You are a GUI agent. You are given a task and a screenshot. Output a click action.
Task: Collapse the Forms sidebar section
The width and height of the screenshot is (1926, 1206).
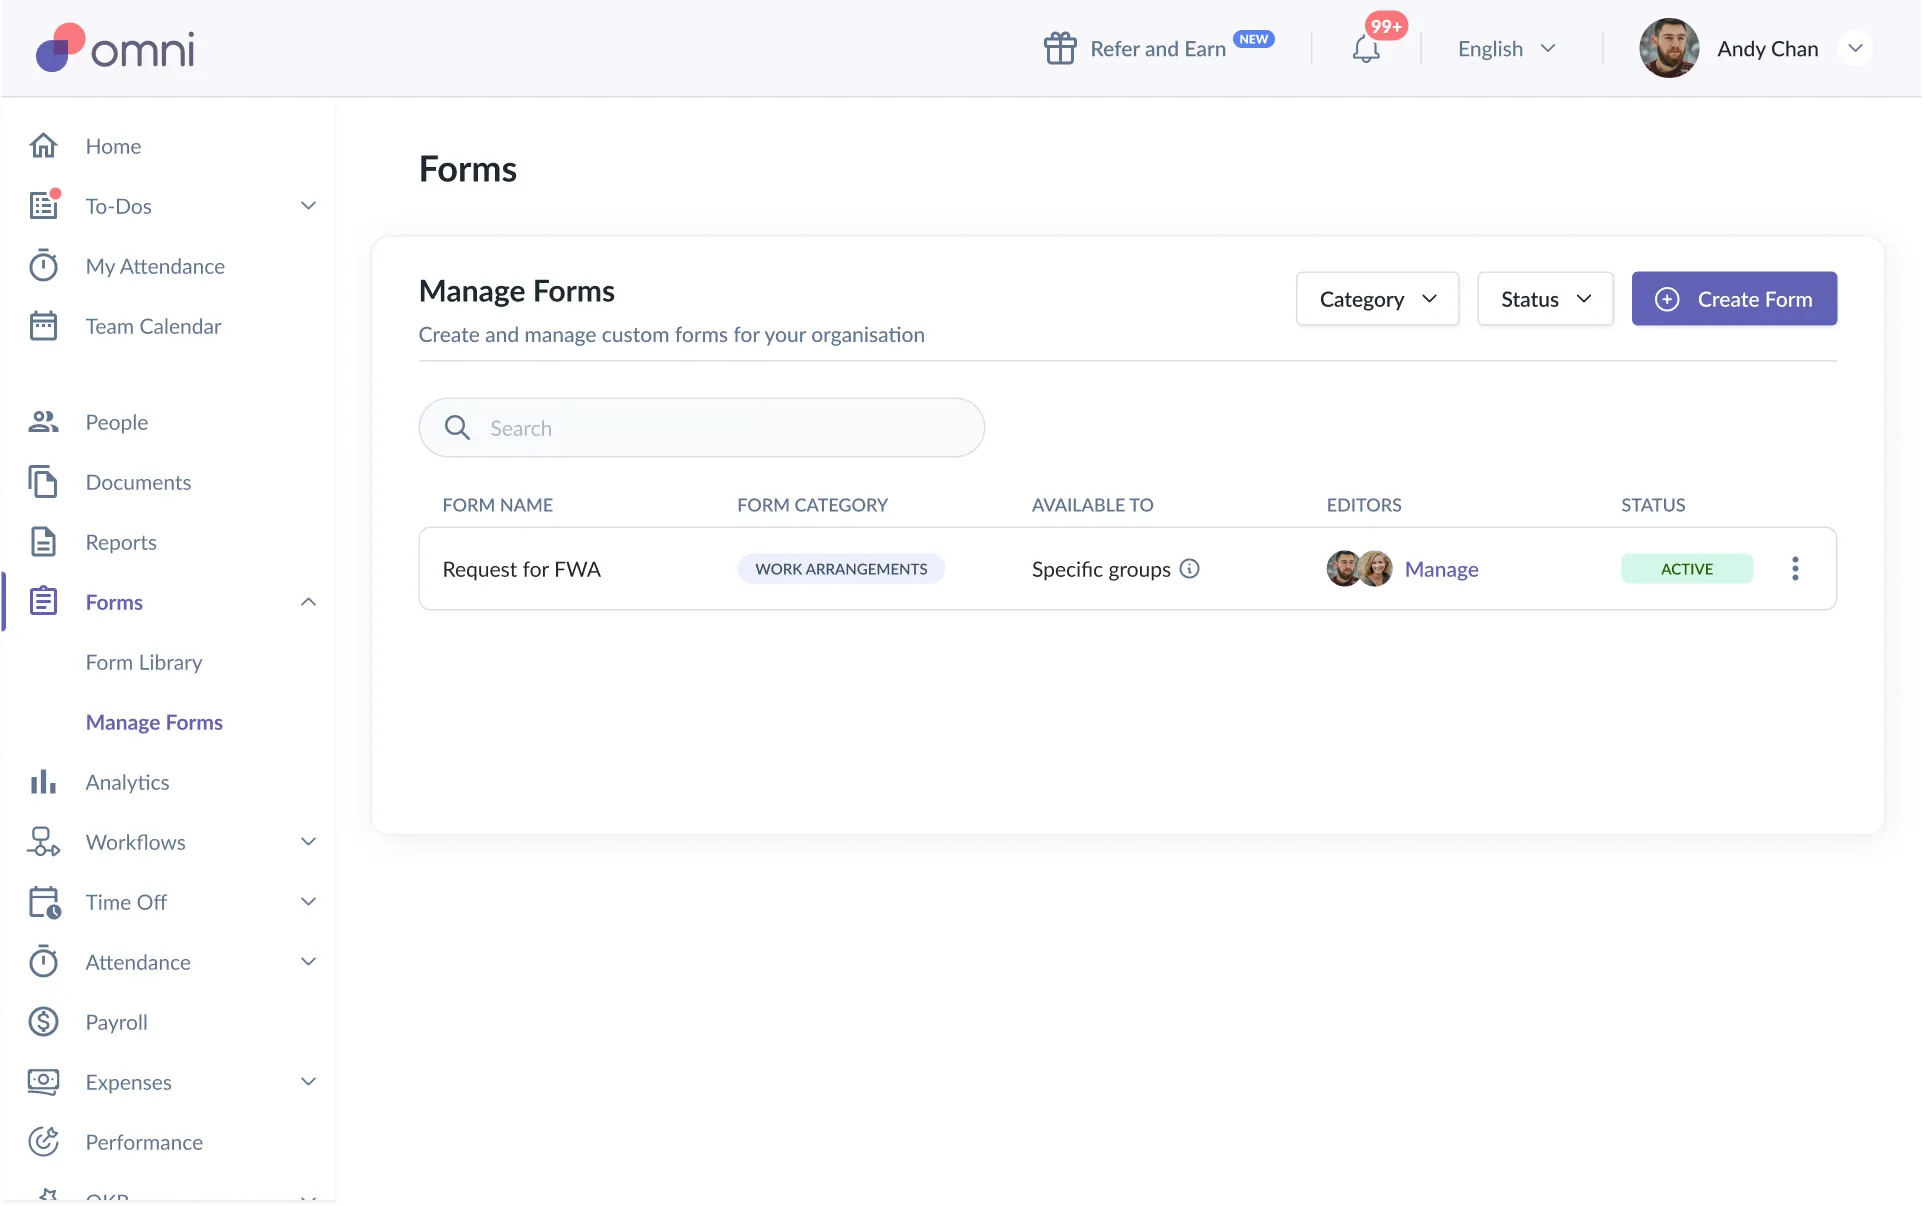tap(308, 602)
